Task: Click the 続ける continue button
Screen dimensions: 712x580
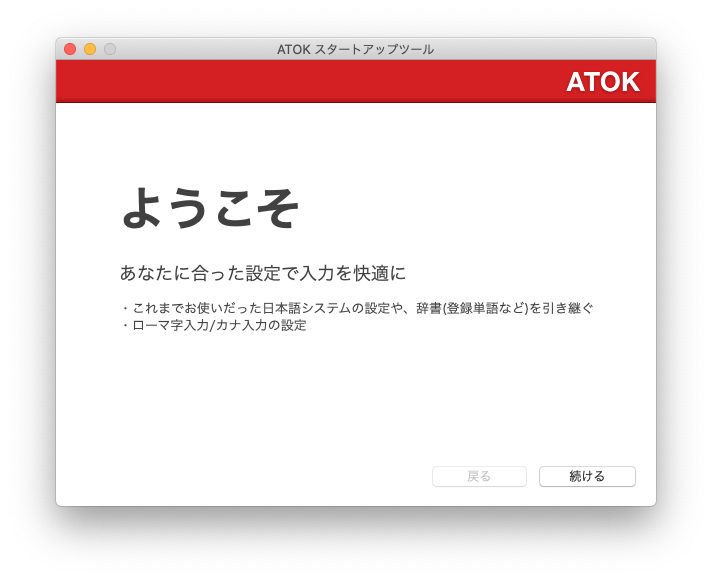Action: [587, 476]
